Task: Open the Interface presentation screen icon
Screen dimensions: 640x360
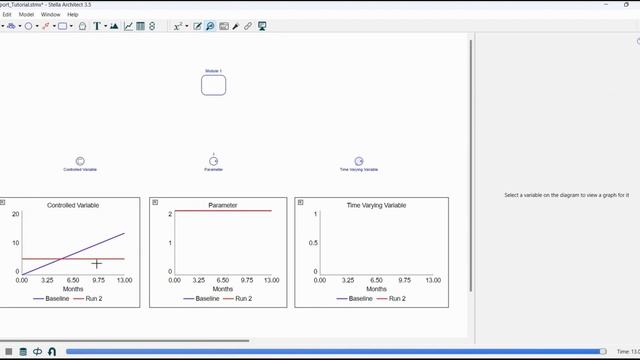Action: 262,26
